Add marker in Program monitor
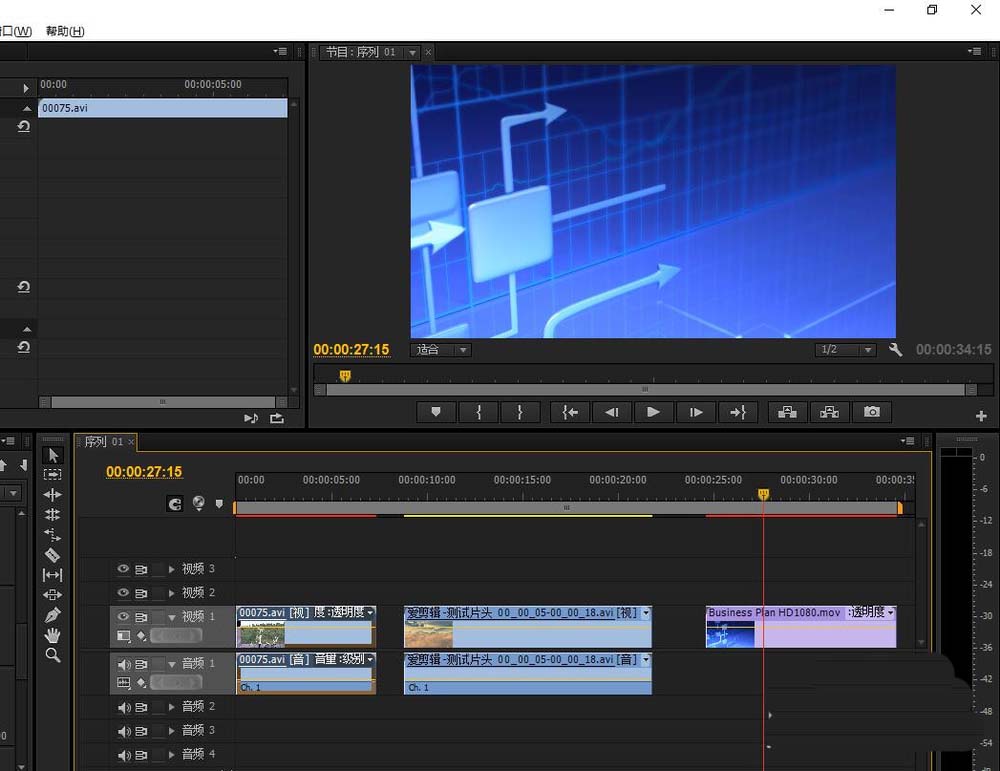The height and width of the screenshot is (771, 1000). (436, 412)
